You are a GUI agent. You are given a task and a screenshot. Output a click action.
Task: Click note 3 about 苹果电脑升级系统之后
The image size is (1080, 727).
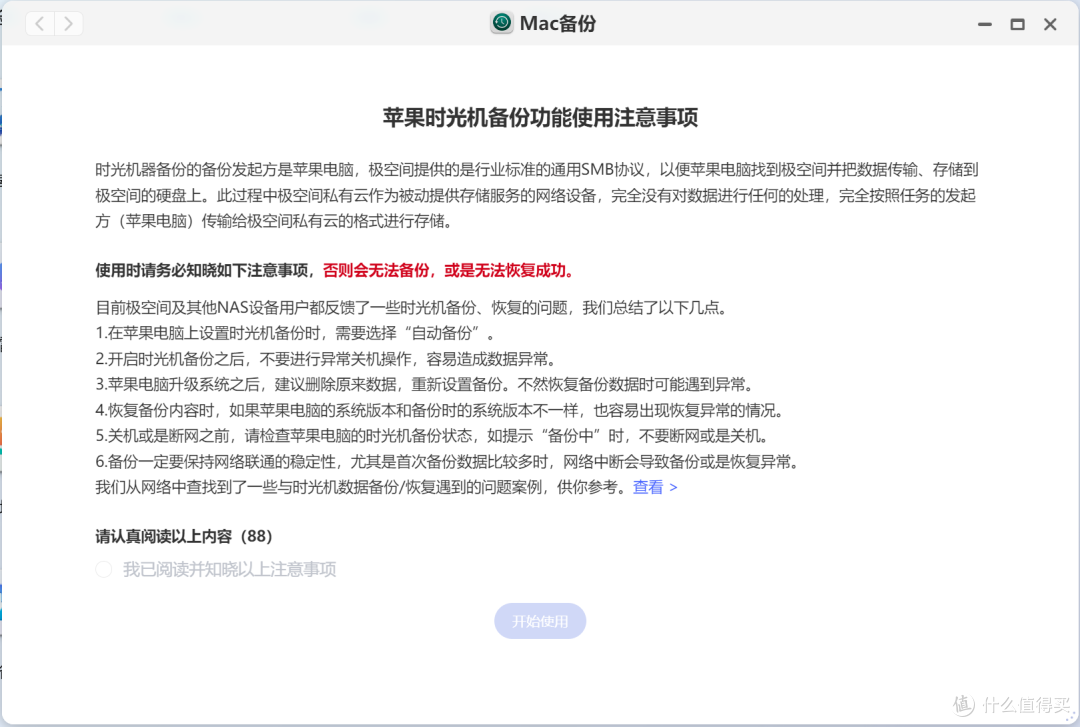tap(425, 385)
